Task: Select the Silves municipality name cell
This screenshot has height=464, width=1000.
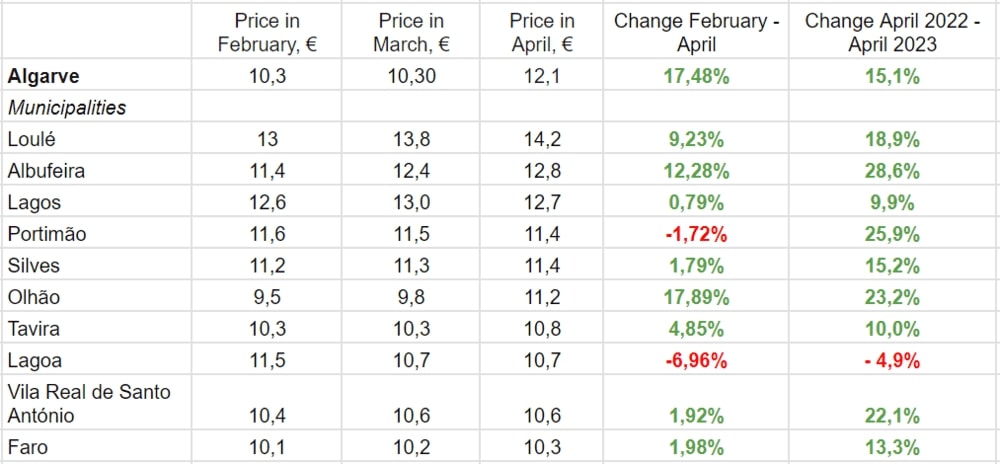Action: click(33, 266)
